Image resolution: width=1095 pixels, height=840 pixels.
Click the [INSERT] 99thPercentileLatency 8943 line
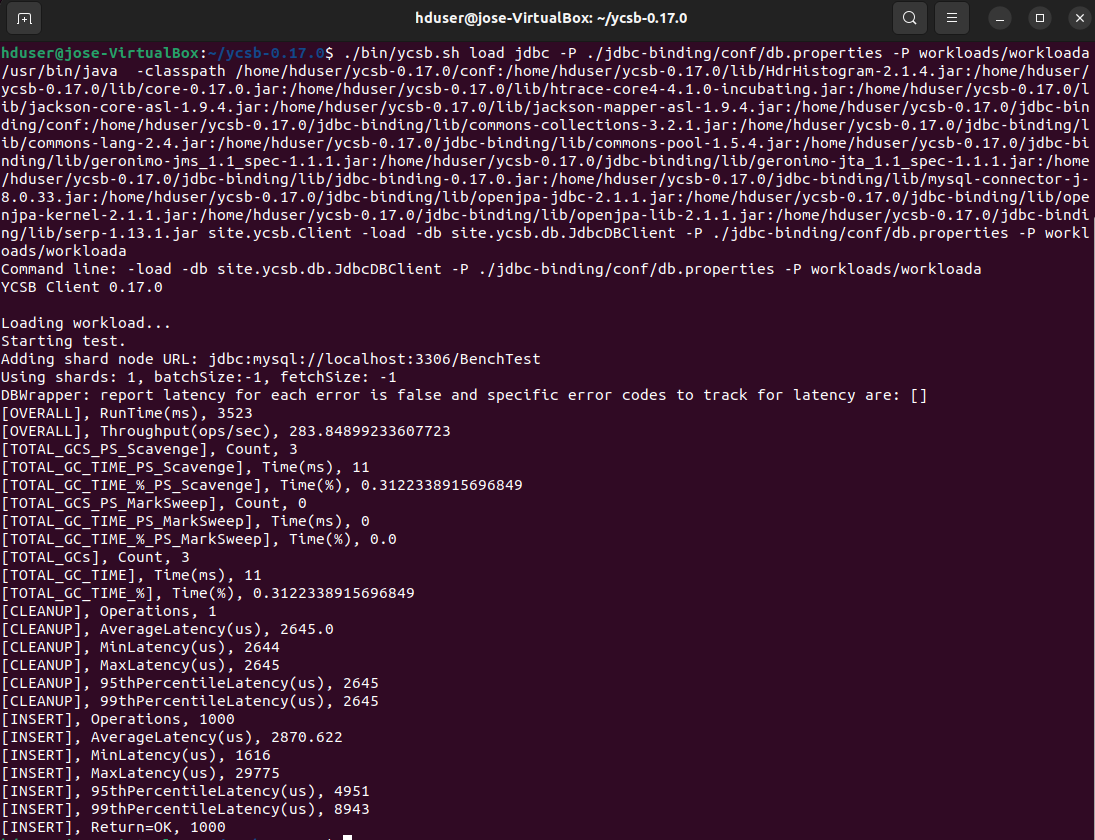185,809
